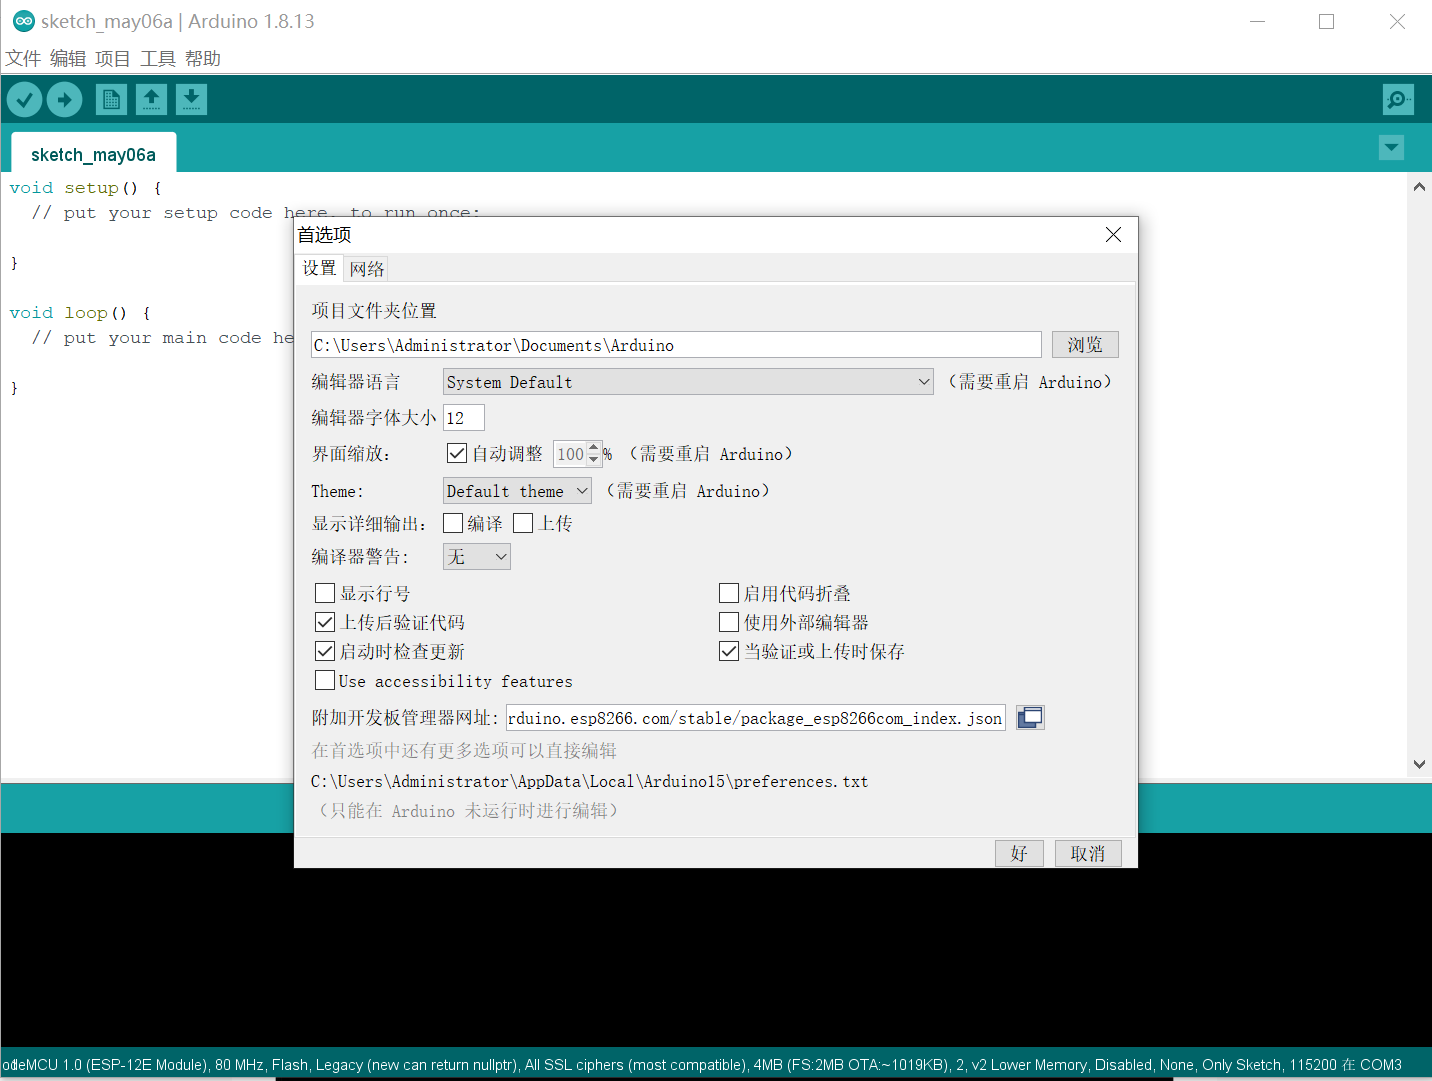
Task: Create a new sketch with the New icon
Action: click(111, 99)
